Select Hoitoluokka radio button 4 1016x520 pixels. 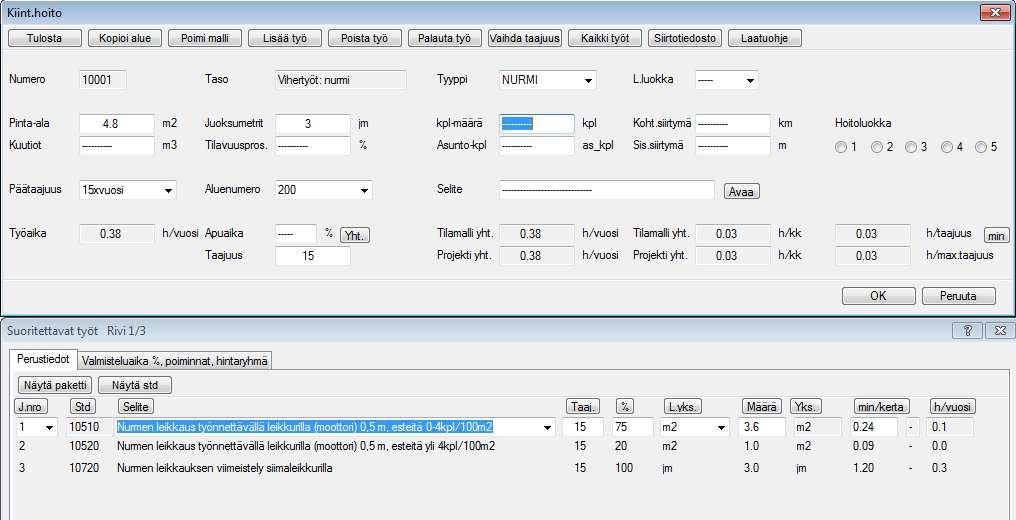pos(947,148)
